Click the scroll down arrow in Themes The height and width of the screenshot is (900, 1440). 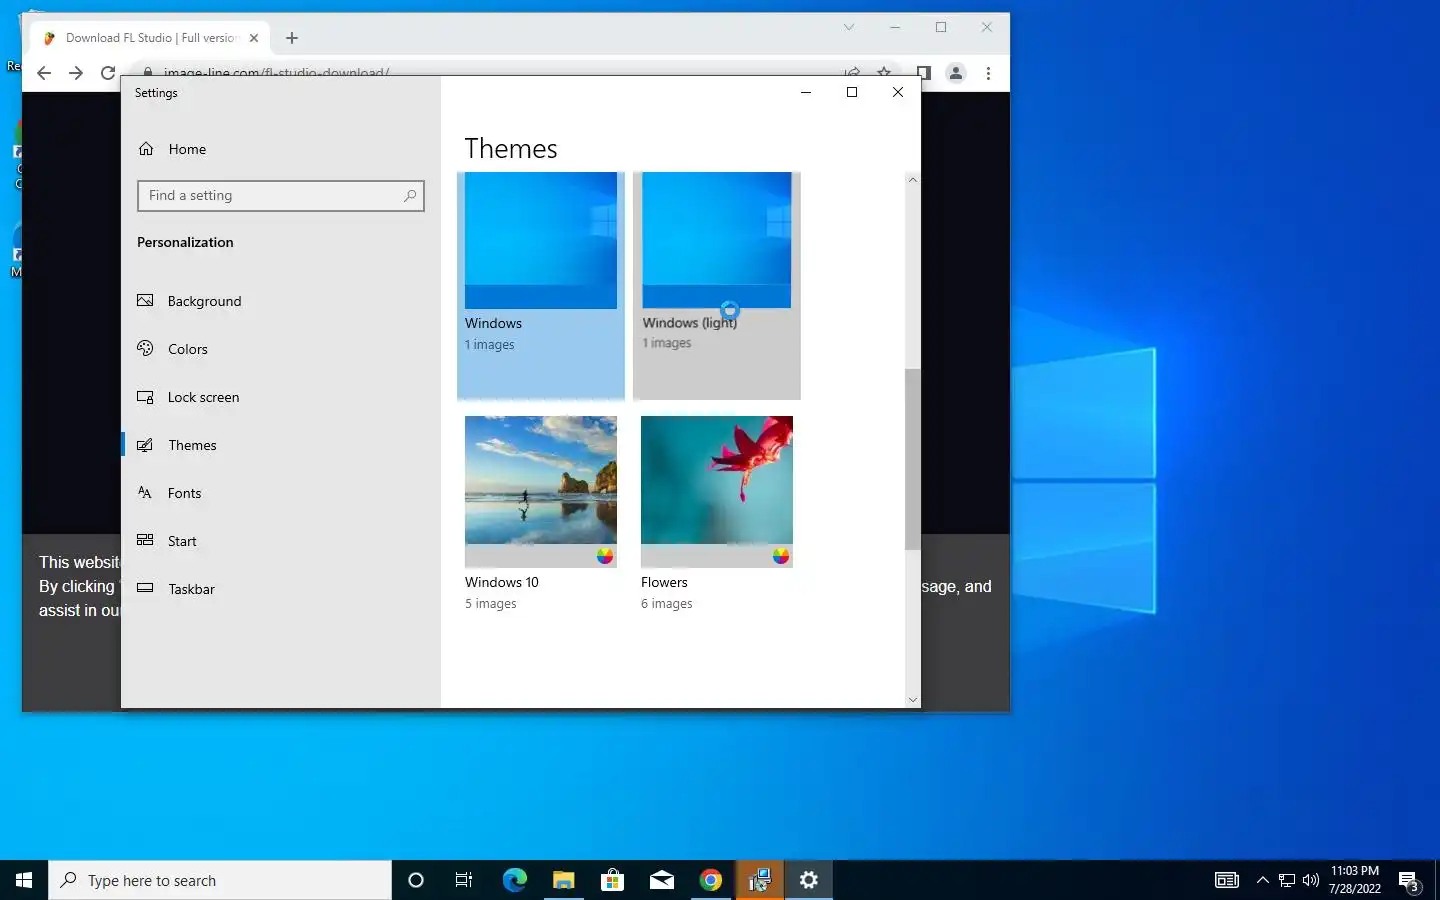click(912, 700)
